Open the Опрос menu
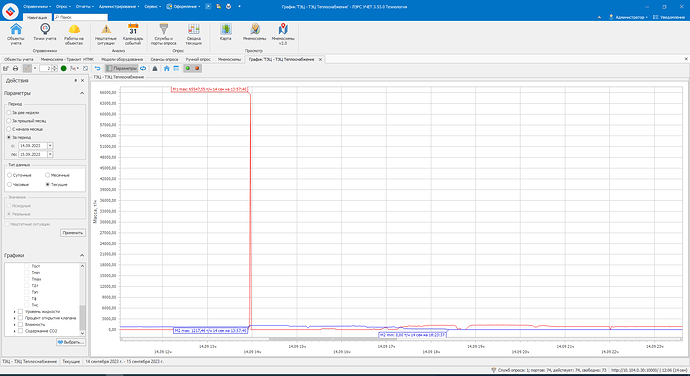The image size is (690, 376). point(63,7)
